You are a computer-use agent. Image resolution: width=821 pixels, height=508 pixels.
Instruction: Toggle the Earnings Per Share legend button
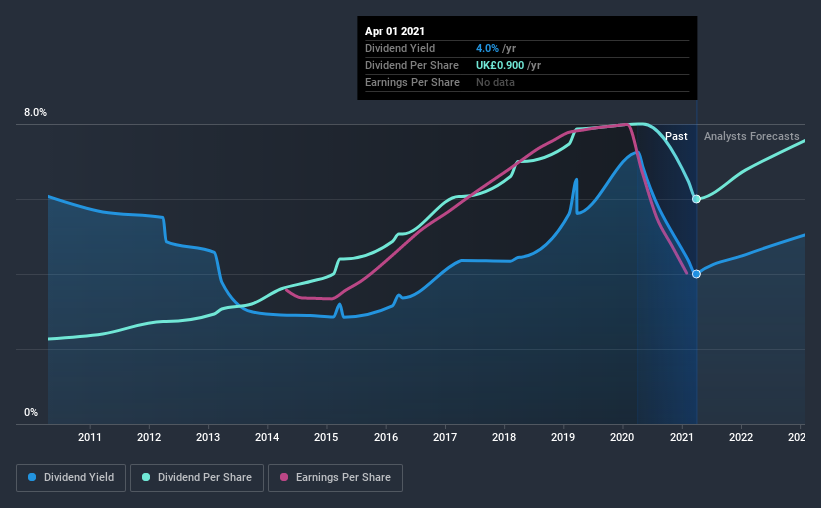click(x=336, y=478)
